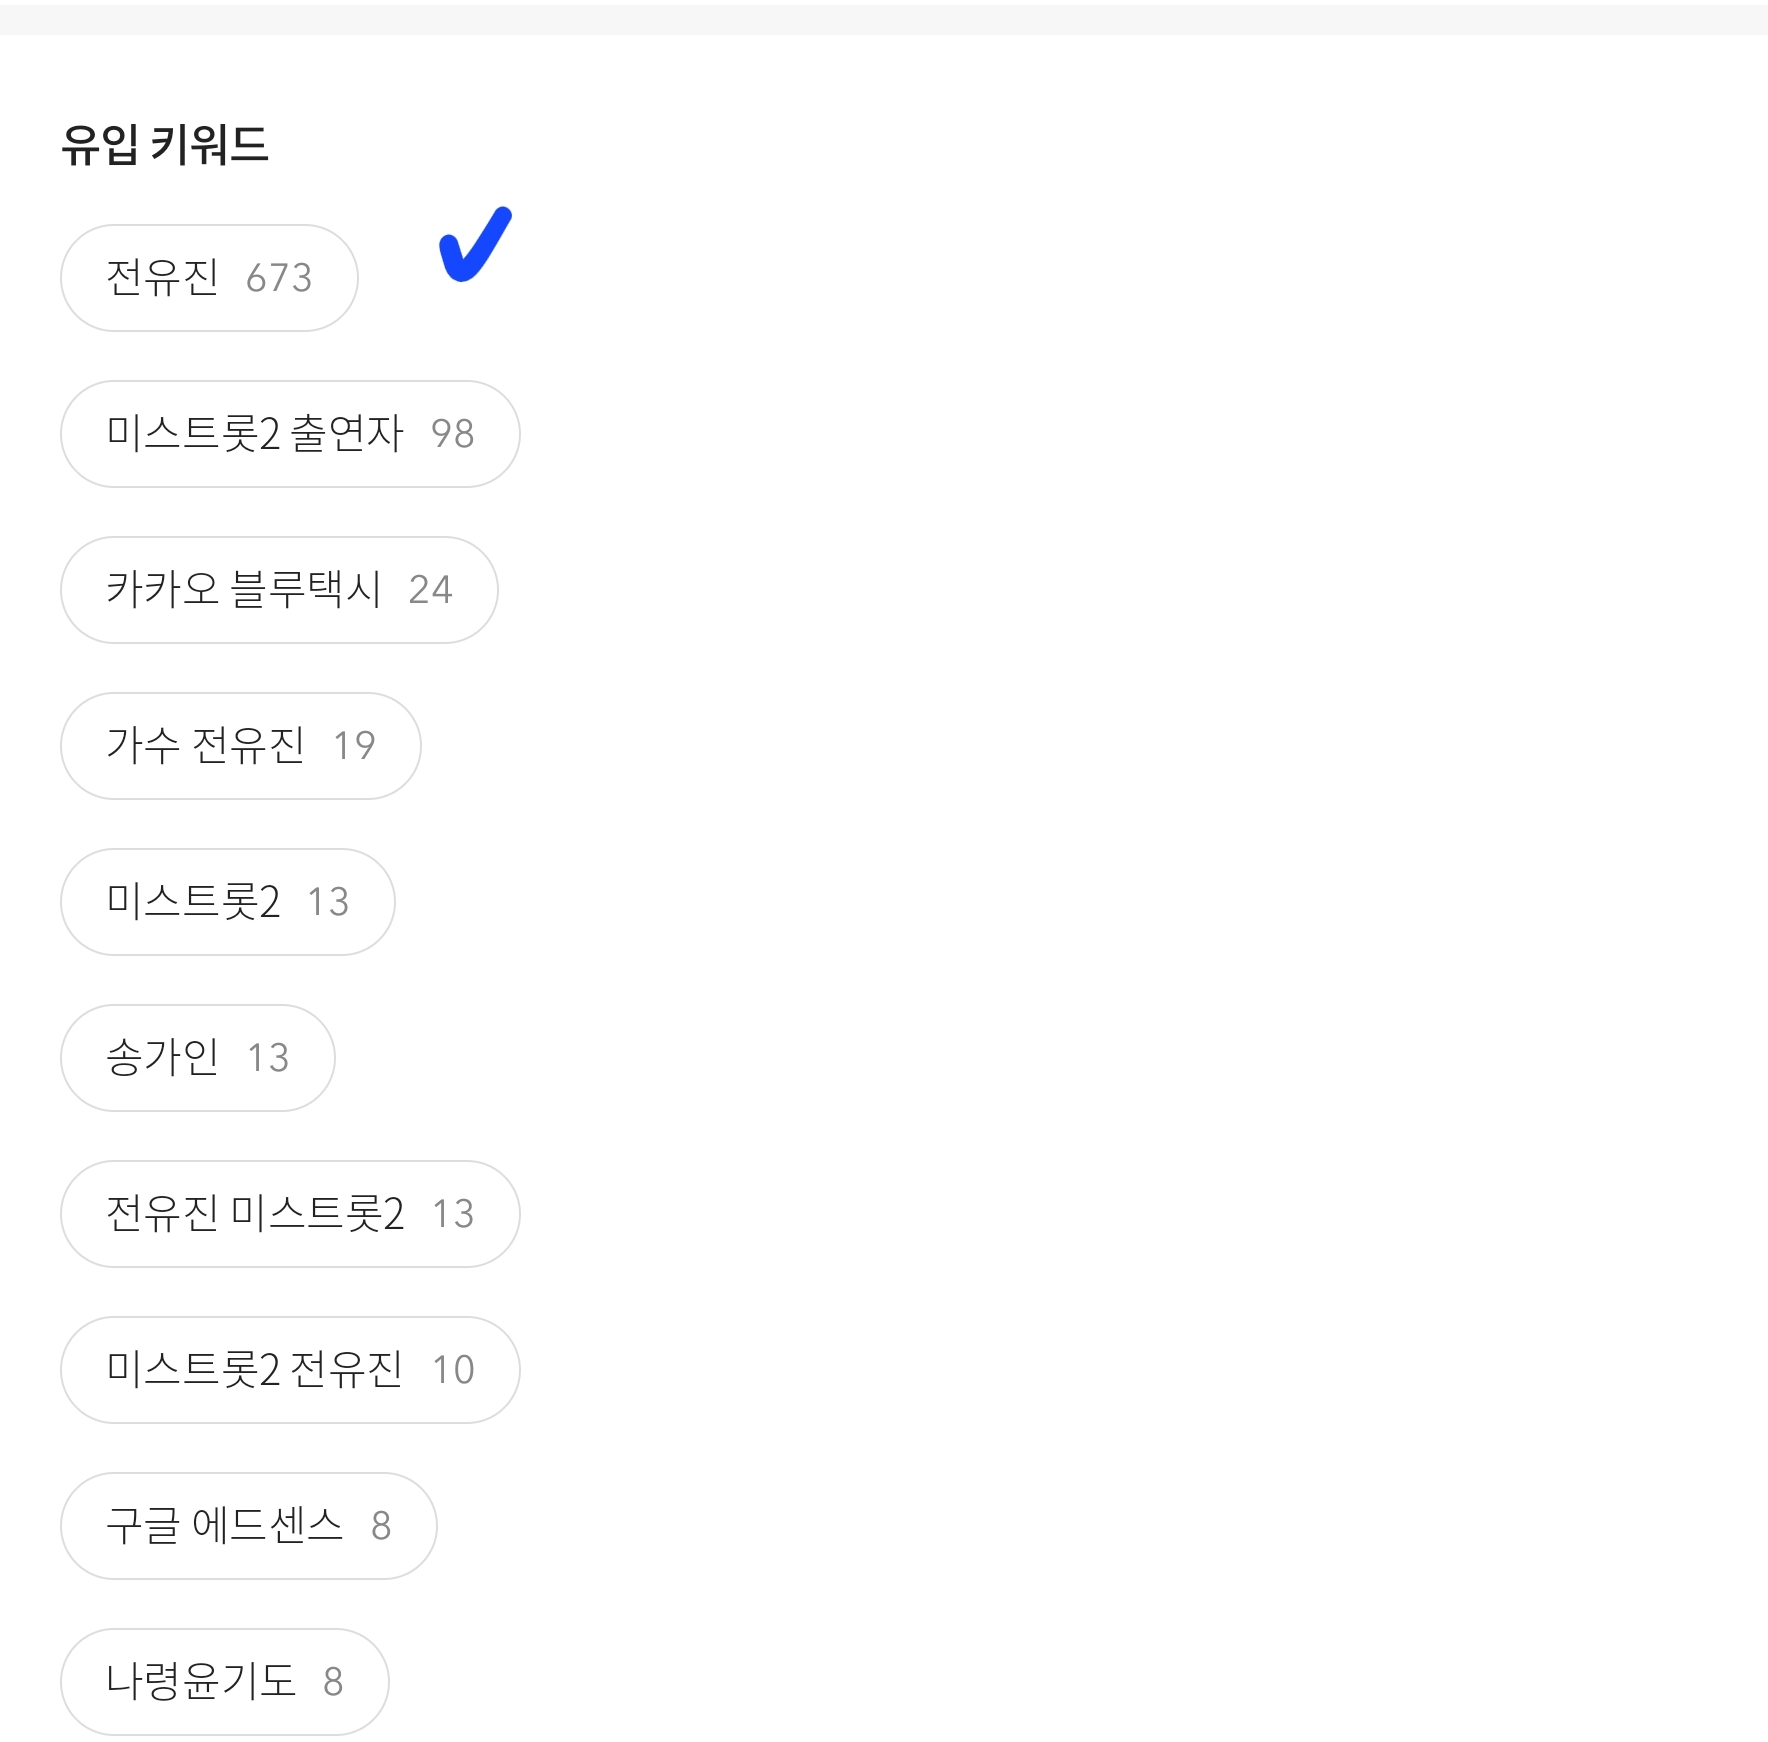Viewport: 1768px width, 1742px height.
Task: Click the count 673 beside 전유진
Action: pyautogui.click(x=279, y=278)
